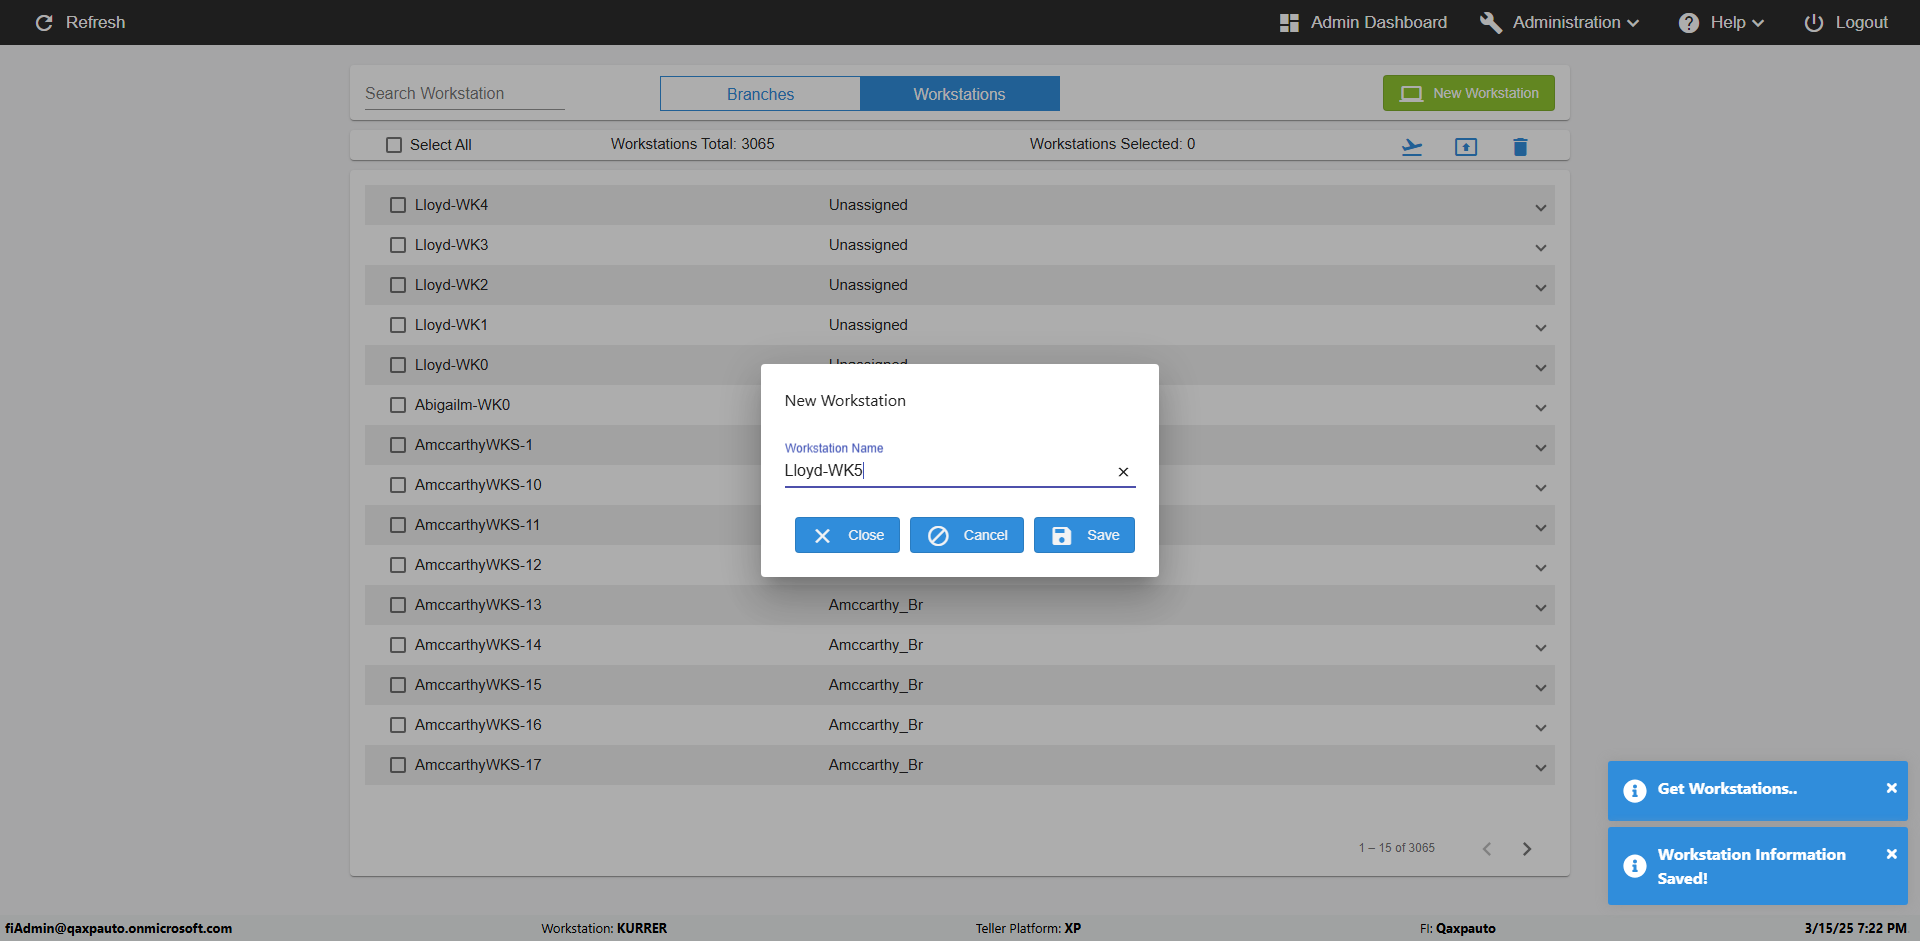Image resolution: width=1920 pixels, height=941 pixels.
Task: Click the Logout text in top bar
Action: [1861, 22]
